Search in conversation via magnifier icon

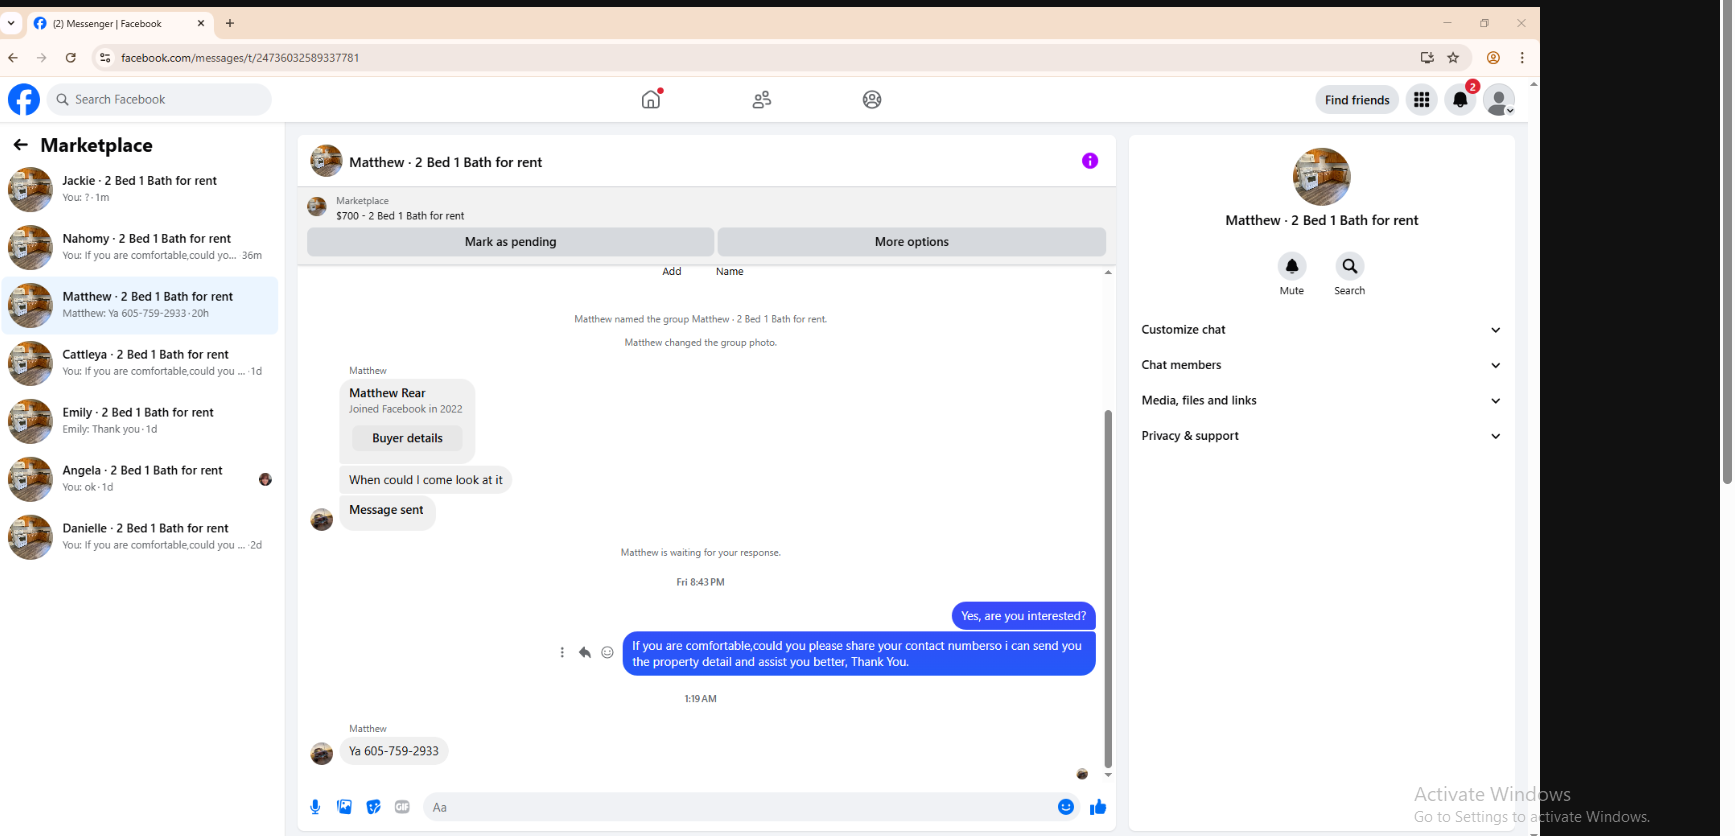[x=1350, y=266]
